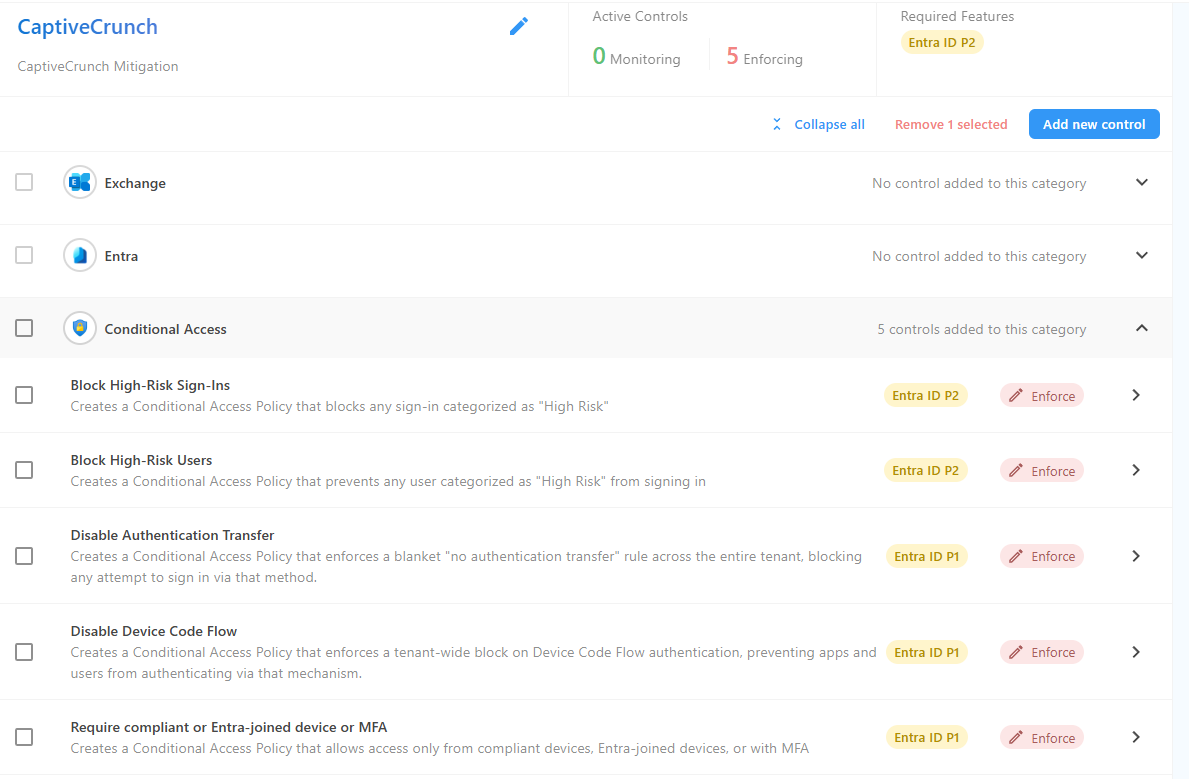1189x779 pixels.
Task: Select the Conditional Access category checkbox
Action: [x=24, y=328]
